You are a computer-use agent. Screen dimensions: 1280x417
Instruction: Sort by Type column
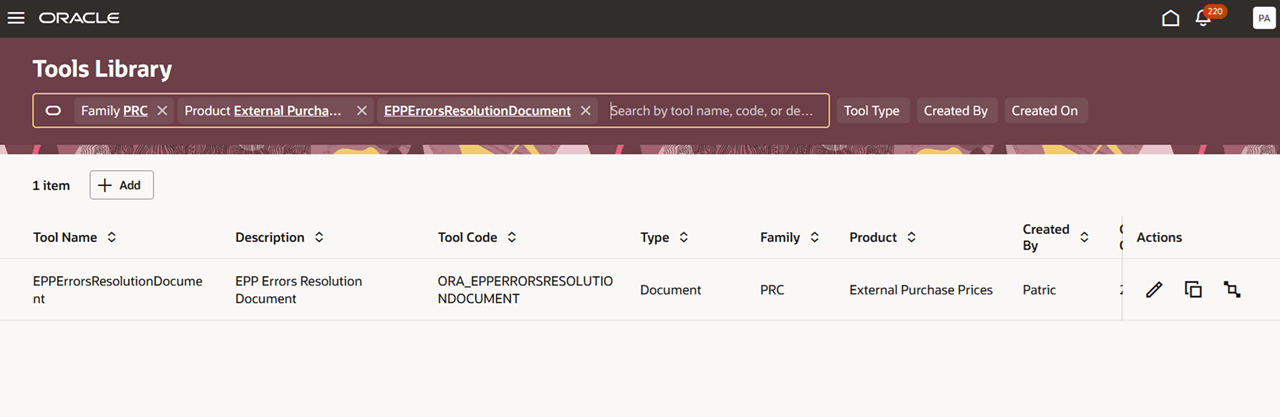coord(684,238)
